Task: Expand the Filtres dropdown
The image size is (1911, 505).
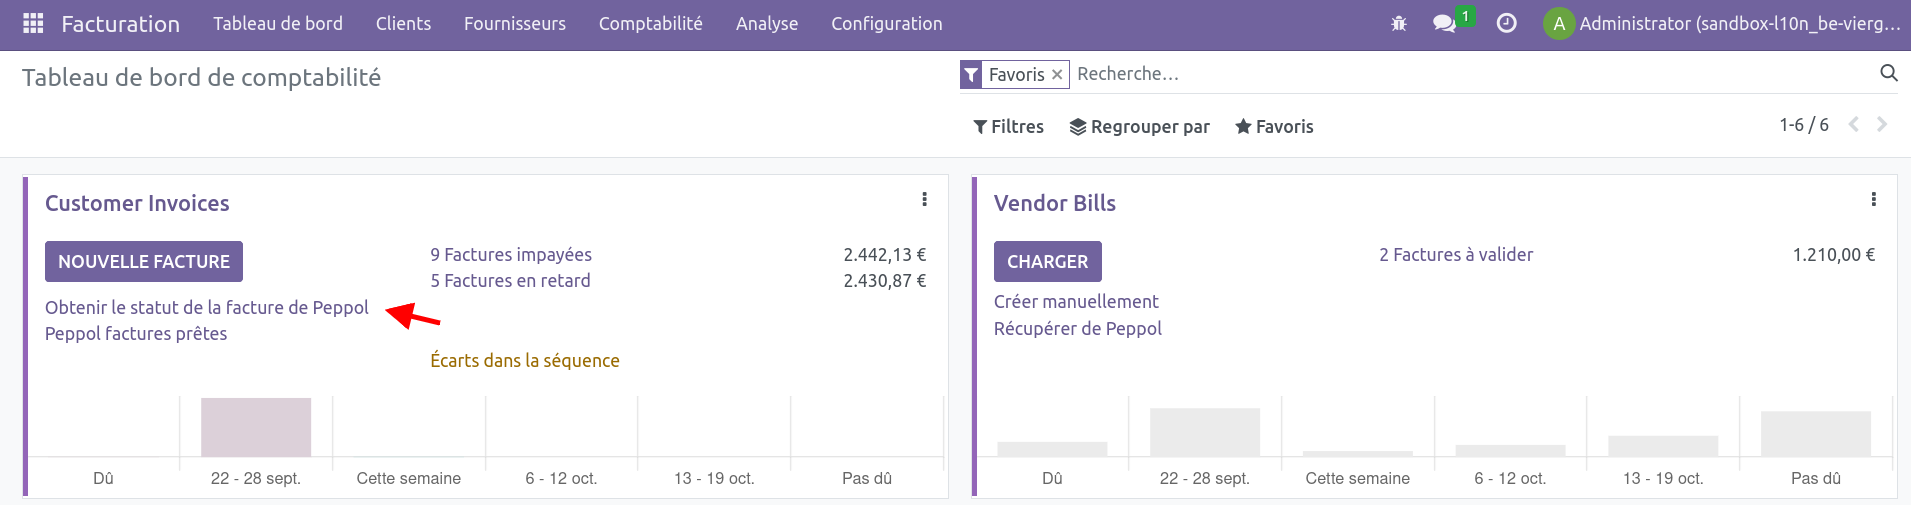Action: [x=1008, y=127]
